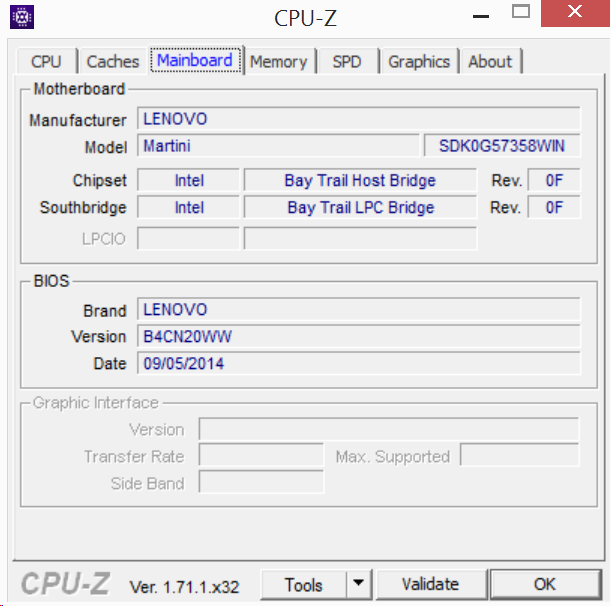Screen dimensions: 611x606
Task: Open the CPU tab
Action: point(46,62)
